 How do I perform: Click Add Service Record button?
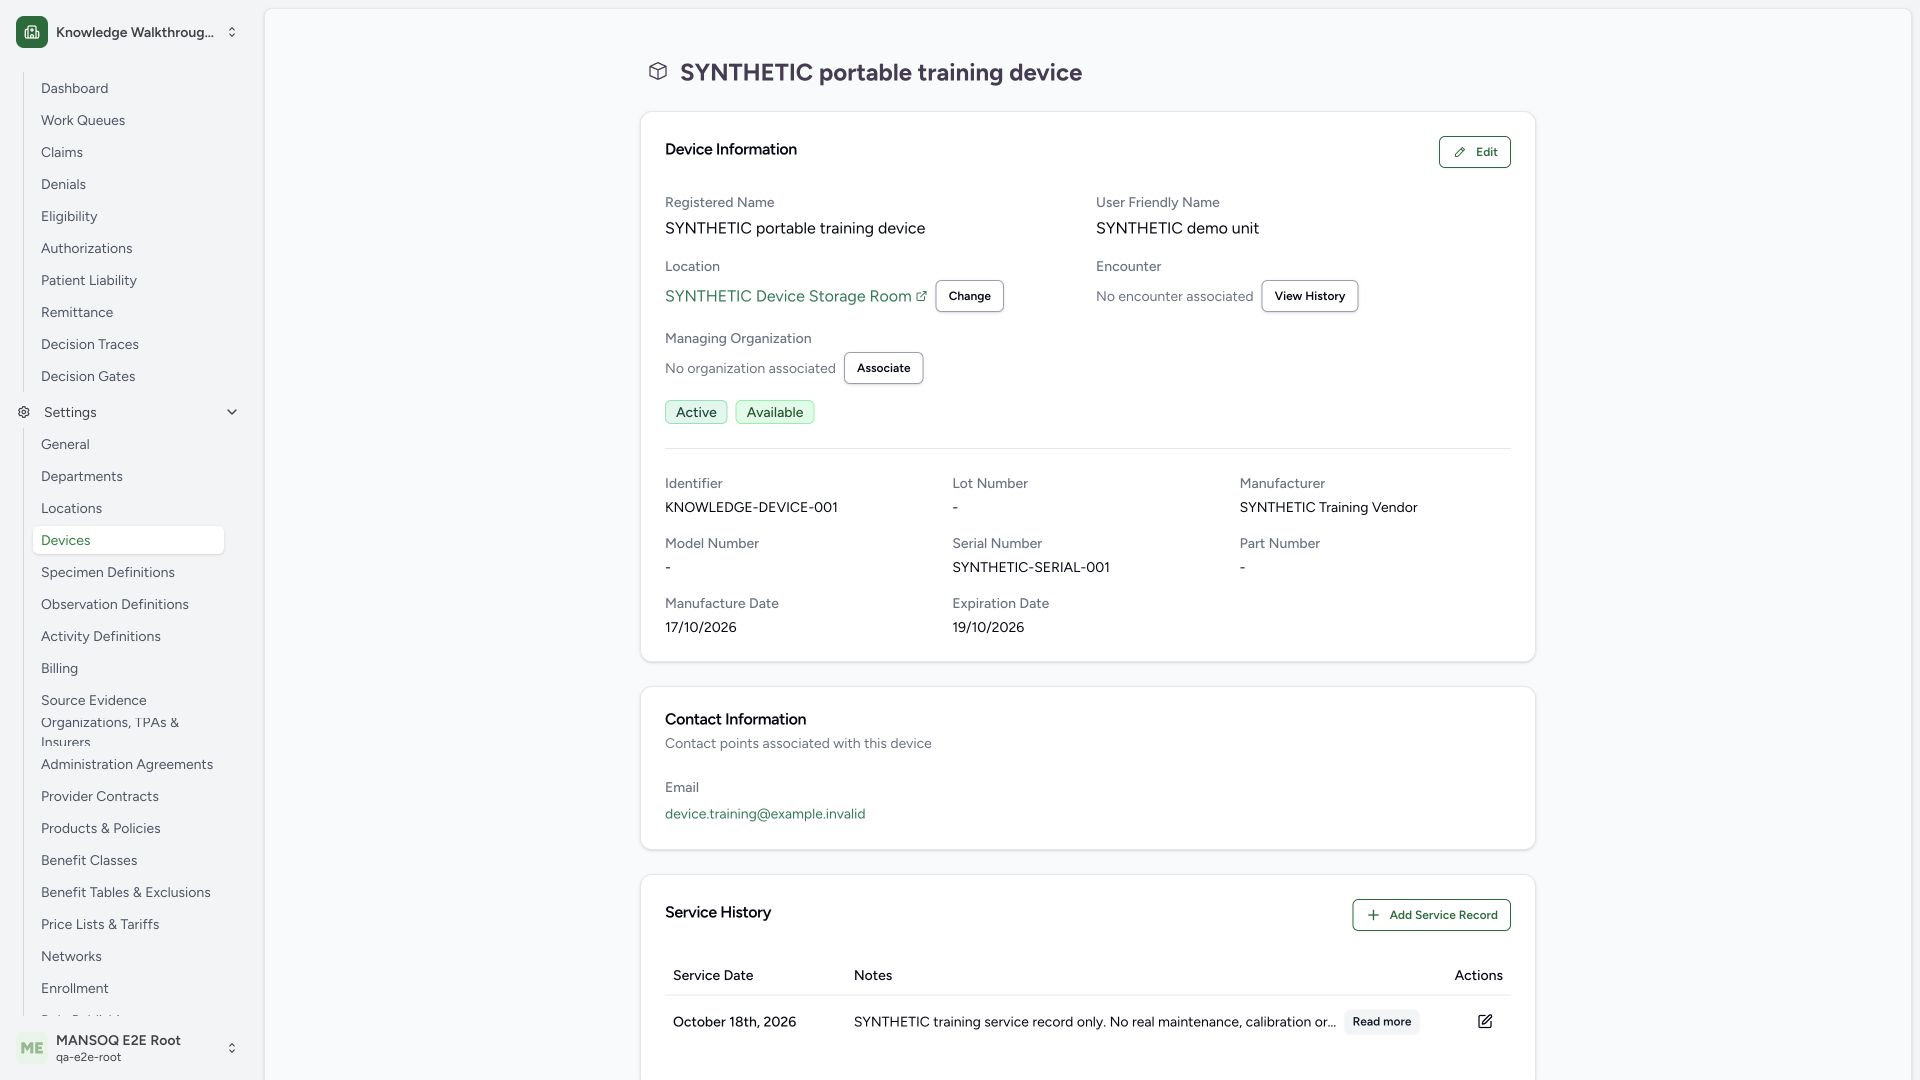click(1431, 915)
